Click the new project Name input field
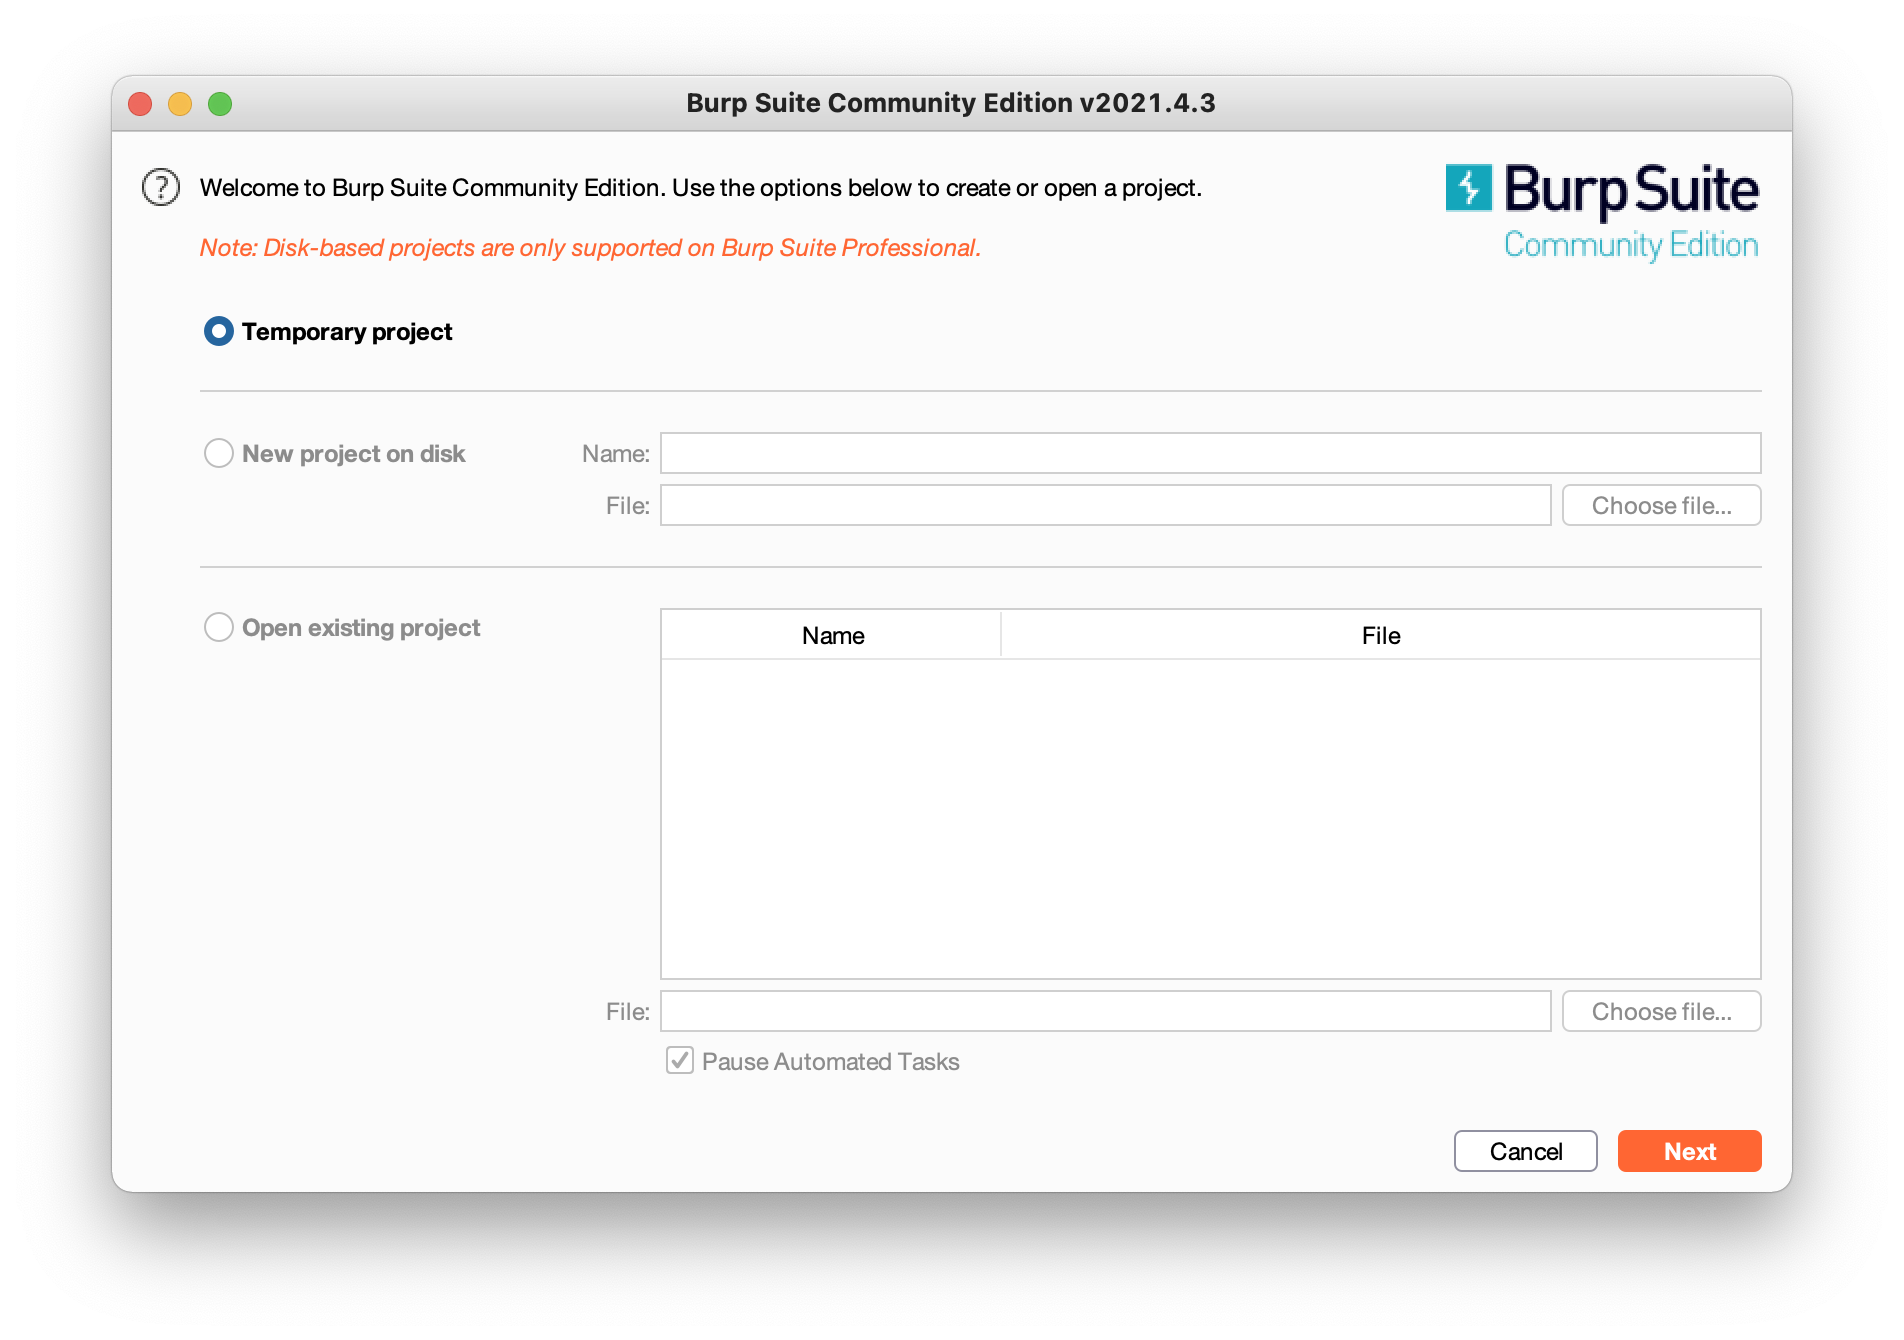This screenshot has height=1340, width=1904. coord(1210,453)
